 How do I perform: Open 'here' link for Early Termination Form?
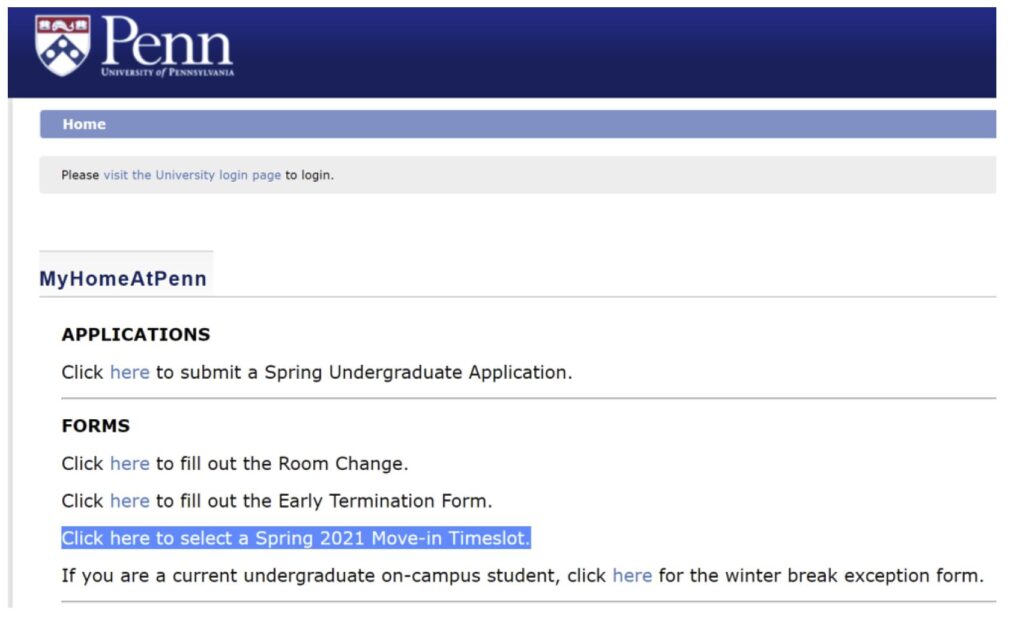pos(129,501)
